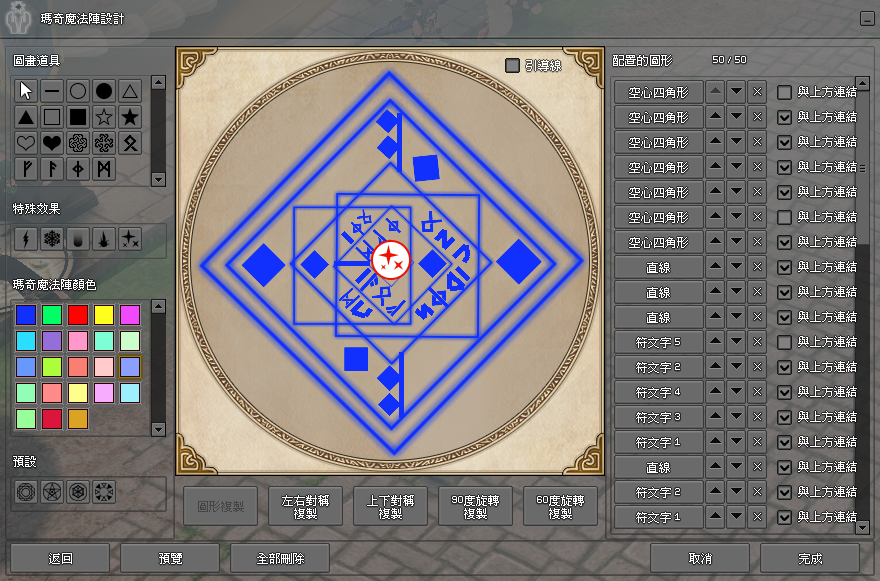The height and width of the screenshot is (581, 880).
Task: Pick the magenta color swatch
Action: pyautogui.click(x=130, y=315)
